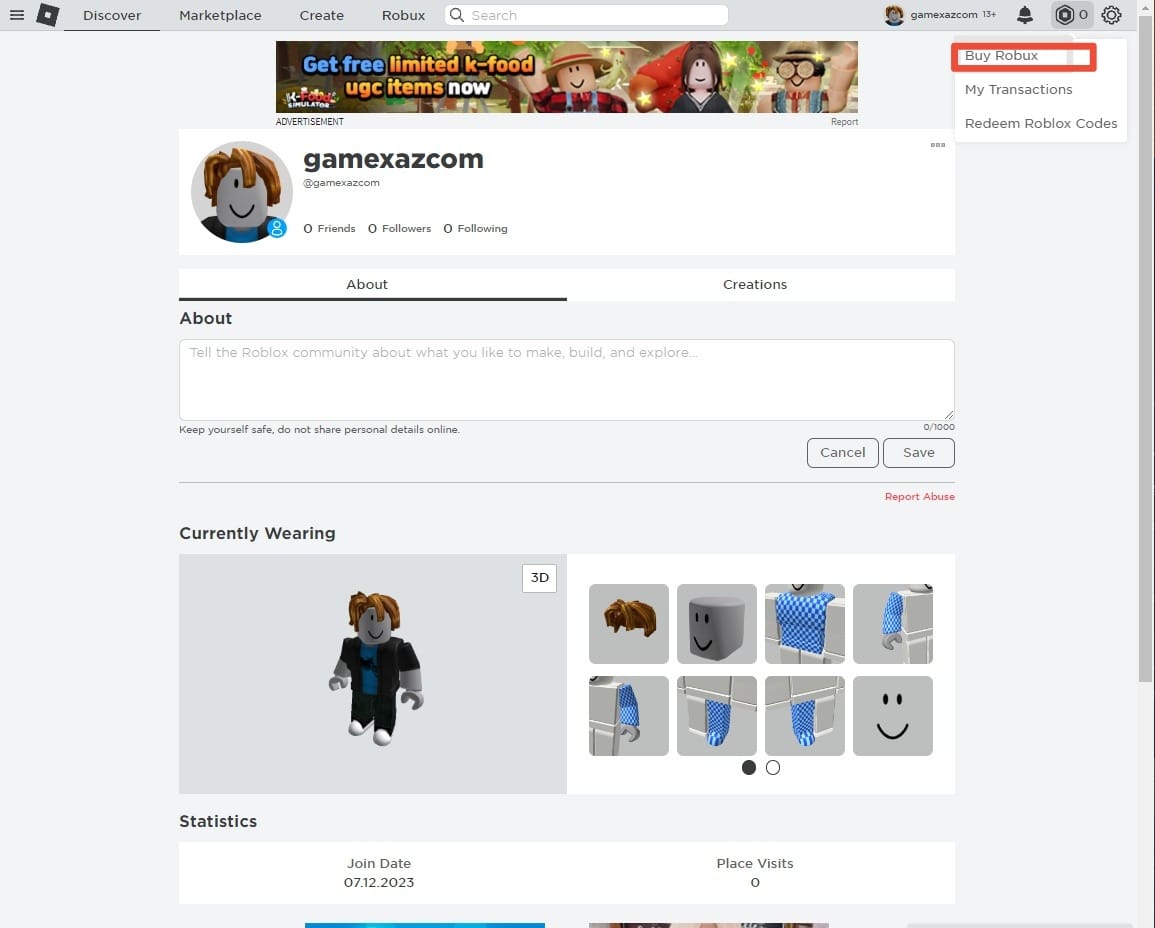1155x928 pixels.
Task: Choose Redeem Roblox Codes
Action: [x=1041, y=124]
